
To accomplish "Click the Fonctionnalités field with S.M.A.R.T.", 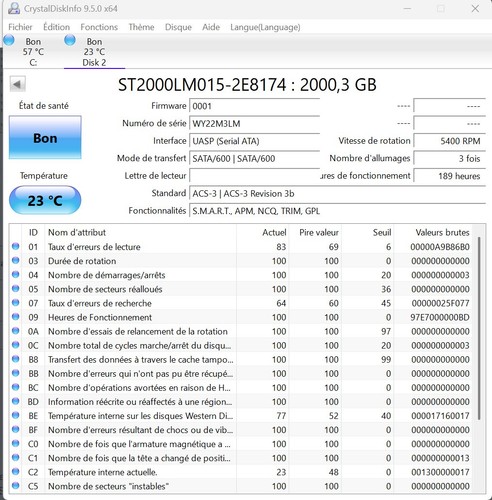I will (337, 211).
